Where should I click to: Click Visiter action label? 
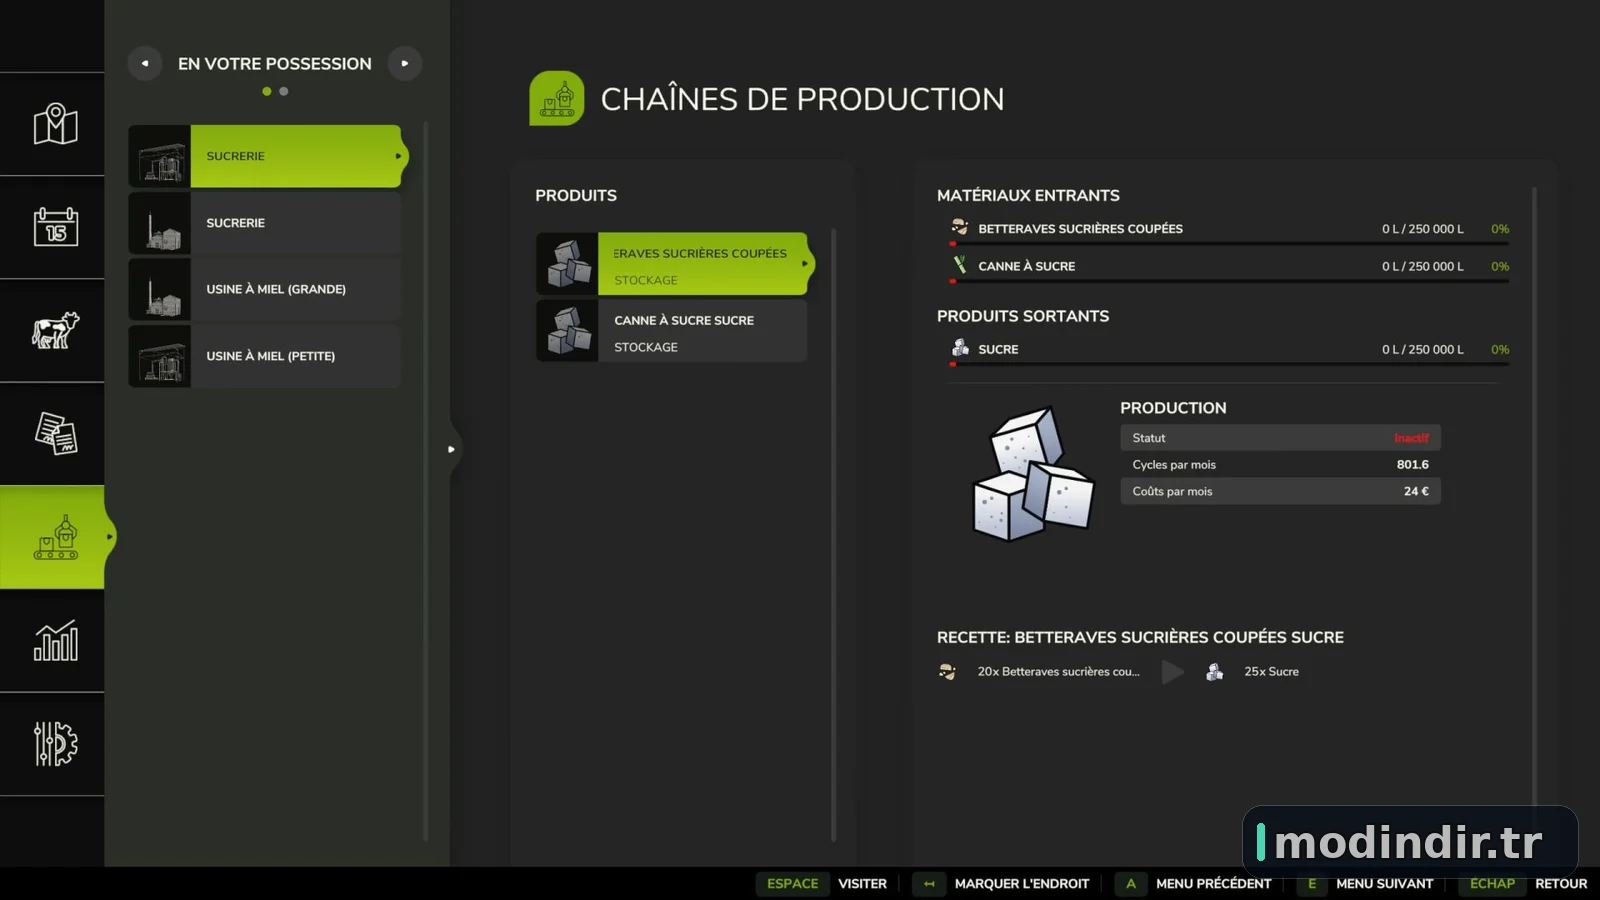tap(862, 884)
